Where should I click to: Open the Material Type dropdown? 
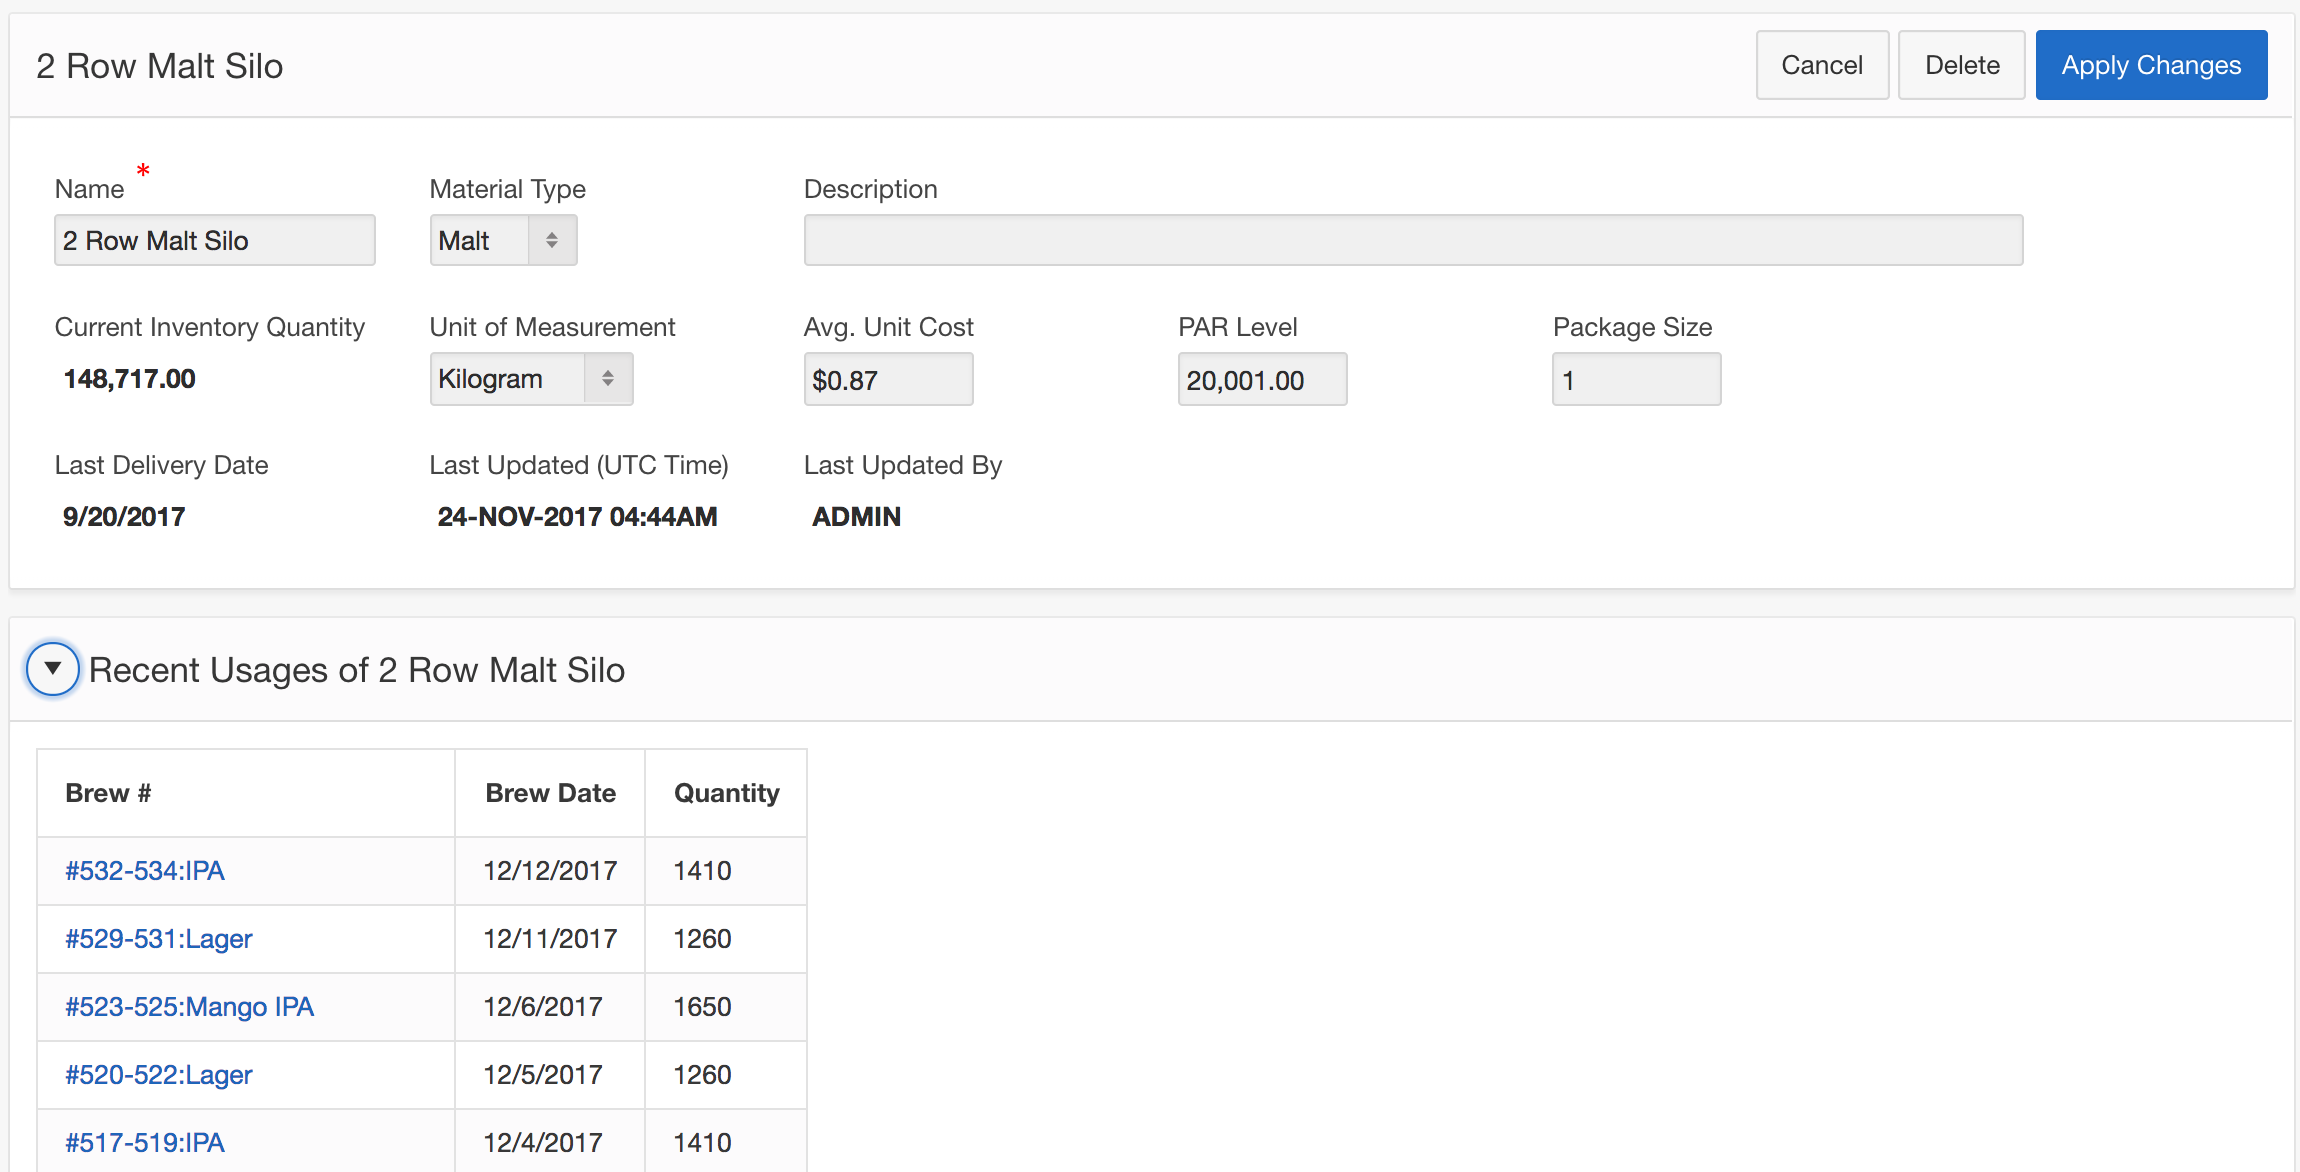click(x=503, y=241)
